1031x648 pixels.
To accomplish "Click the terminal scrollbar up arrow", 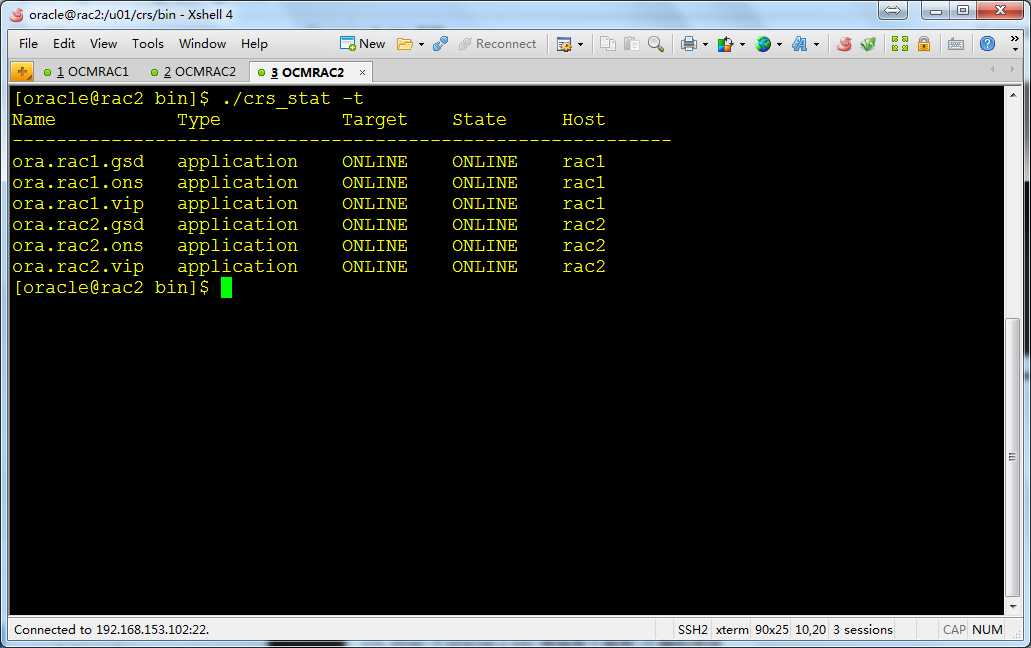I will (1013, 95).
